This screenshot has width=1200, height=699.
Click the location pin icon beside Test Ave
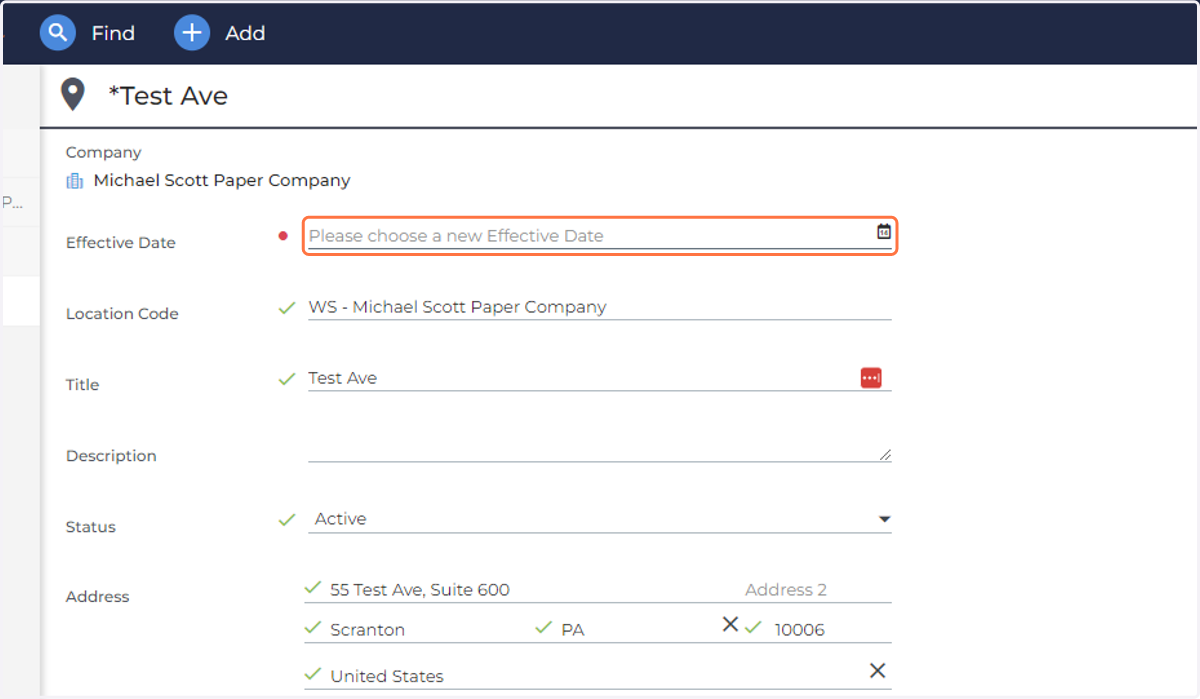[x=73, y=95]
